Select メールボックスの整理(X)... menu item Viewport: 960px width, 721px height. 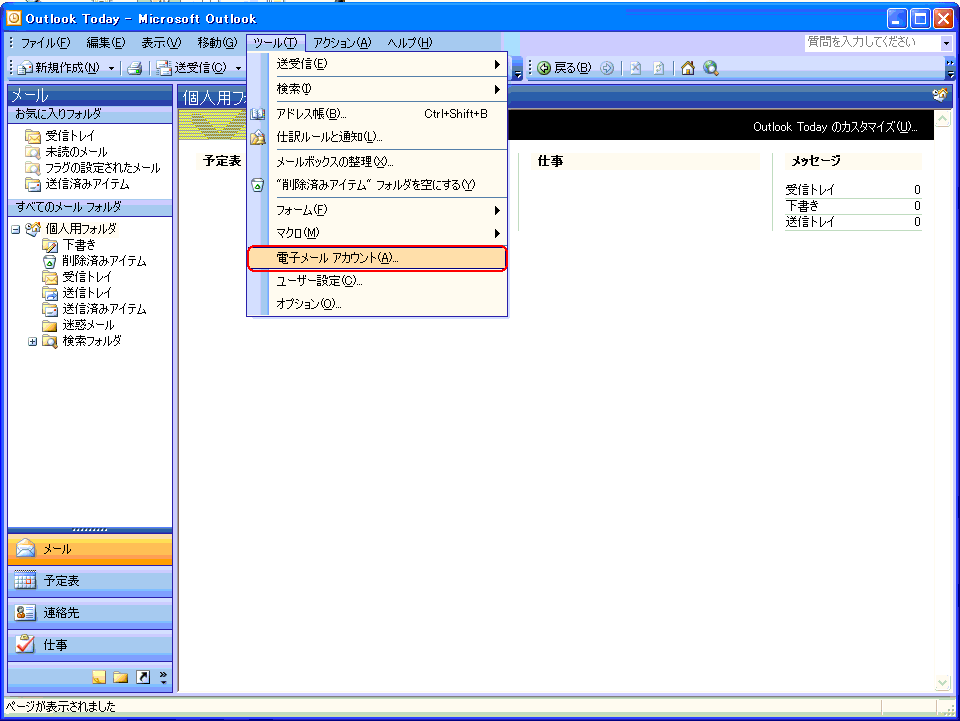click(377, 162)
